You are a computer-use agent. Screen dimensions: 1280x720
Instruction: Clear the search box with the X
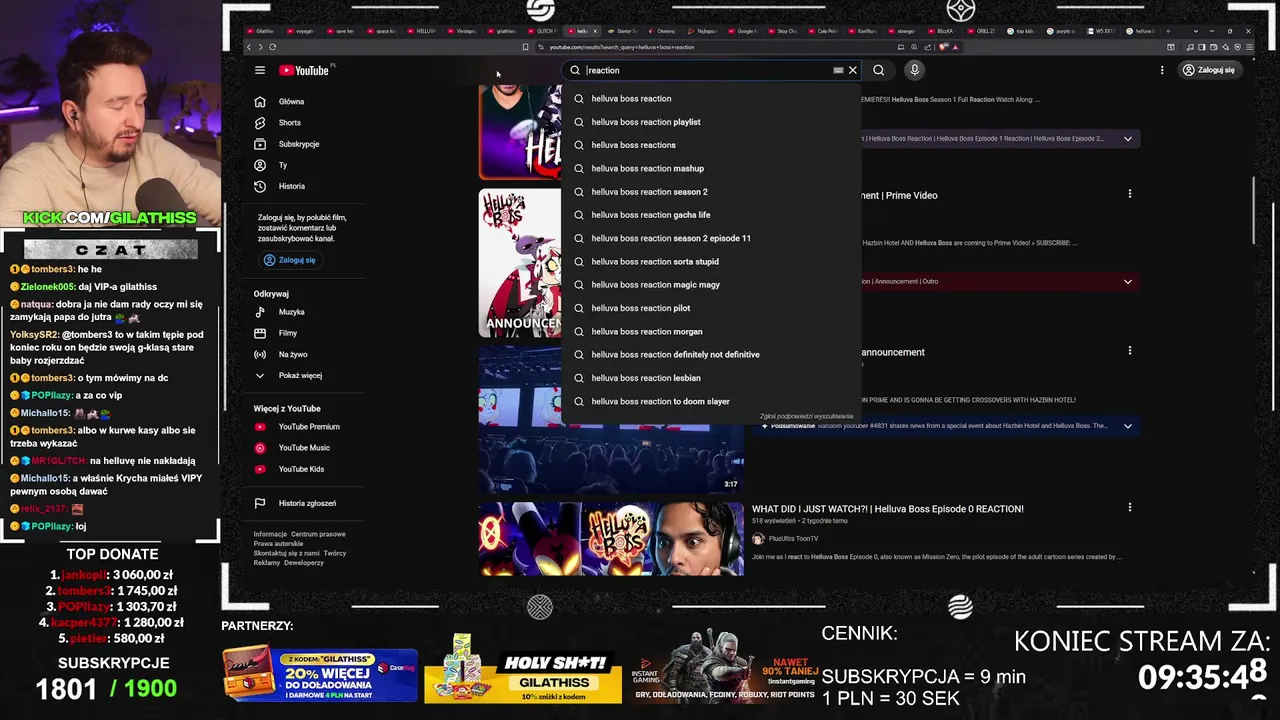coord(852,70)
